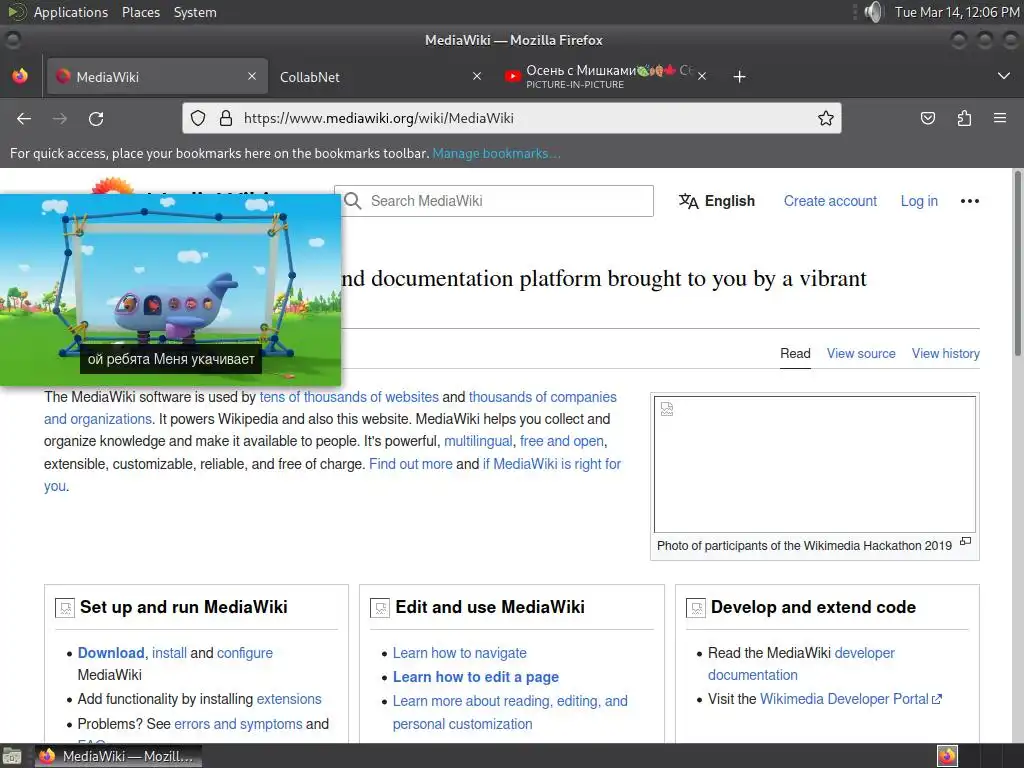Open the free and open link

[562, 441]
